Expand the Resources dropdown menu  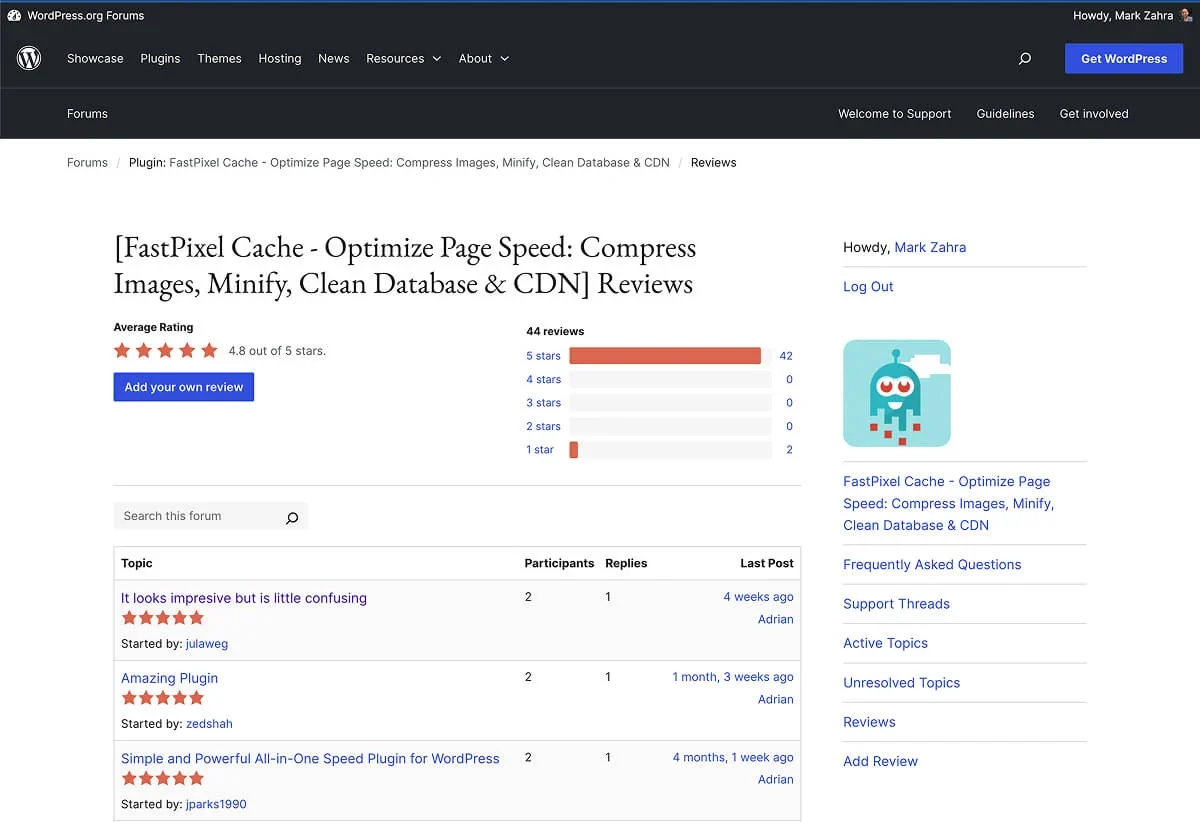pyautogui.click(x=403, y=59)
